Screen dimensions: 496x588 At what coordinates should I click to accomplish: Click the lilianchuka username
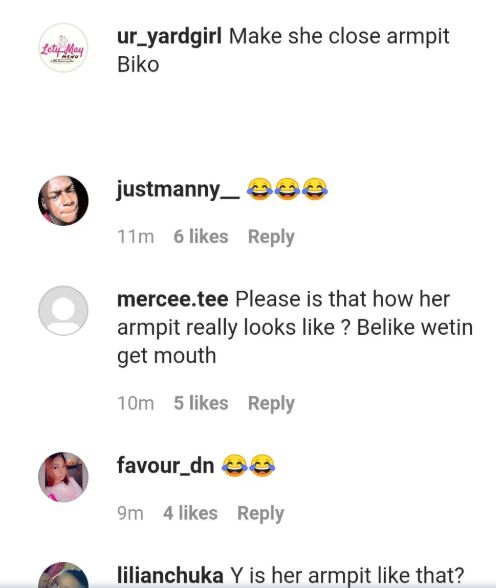(x=170, y=574)
